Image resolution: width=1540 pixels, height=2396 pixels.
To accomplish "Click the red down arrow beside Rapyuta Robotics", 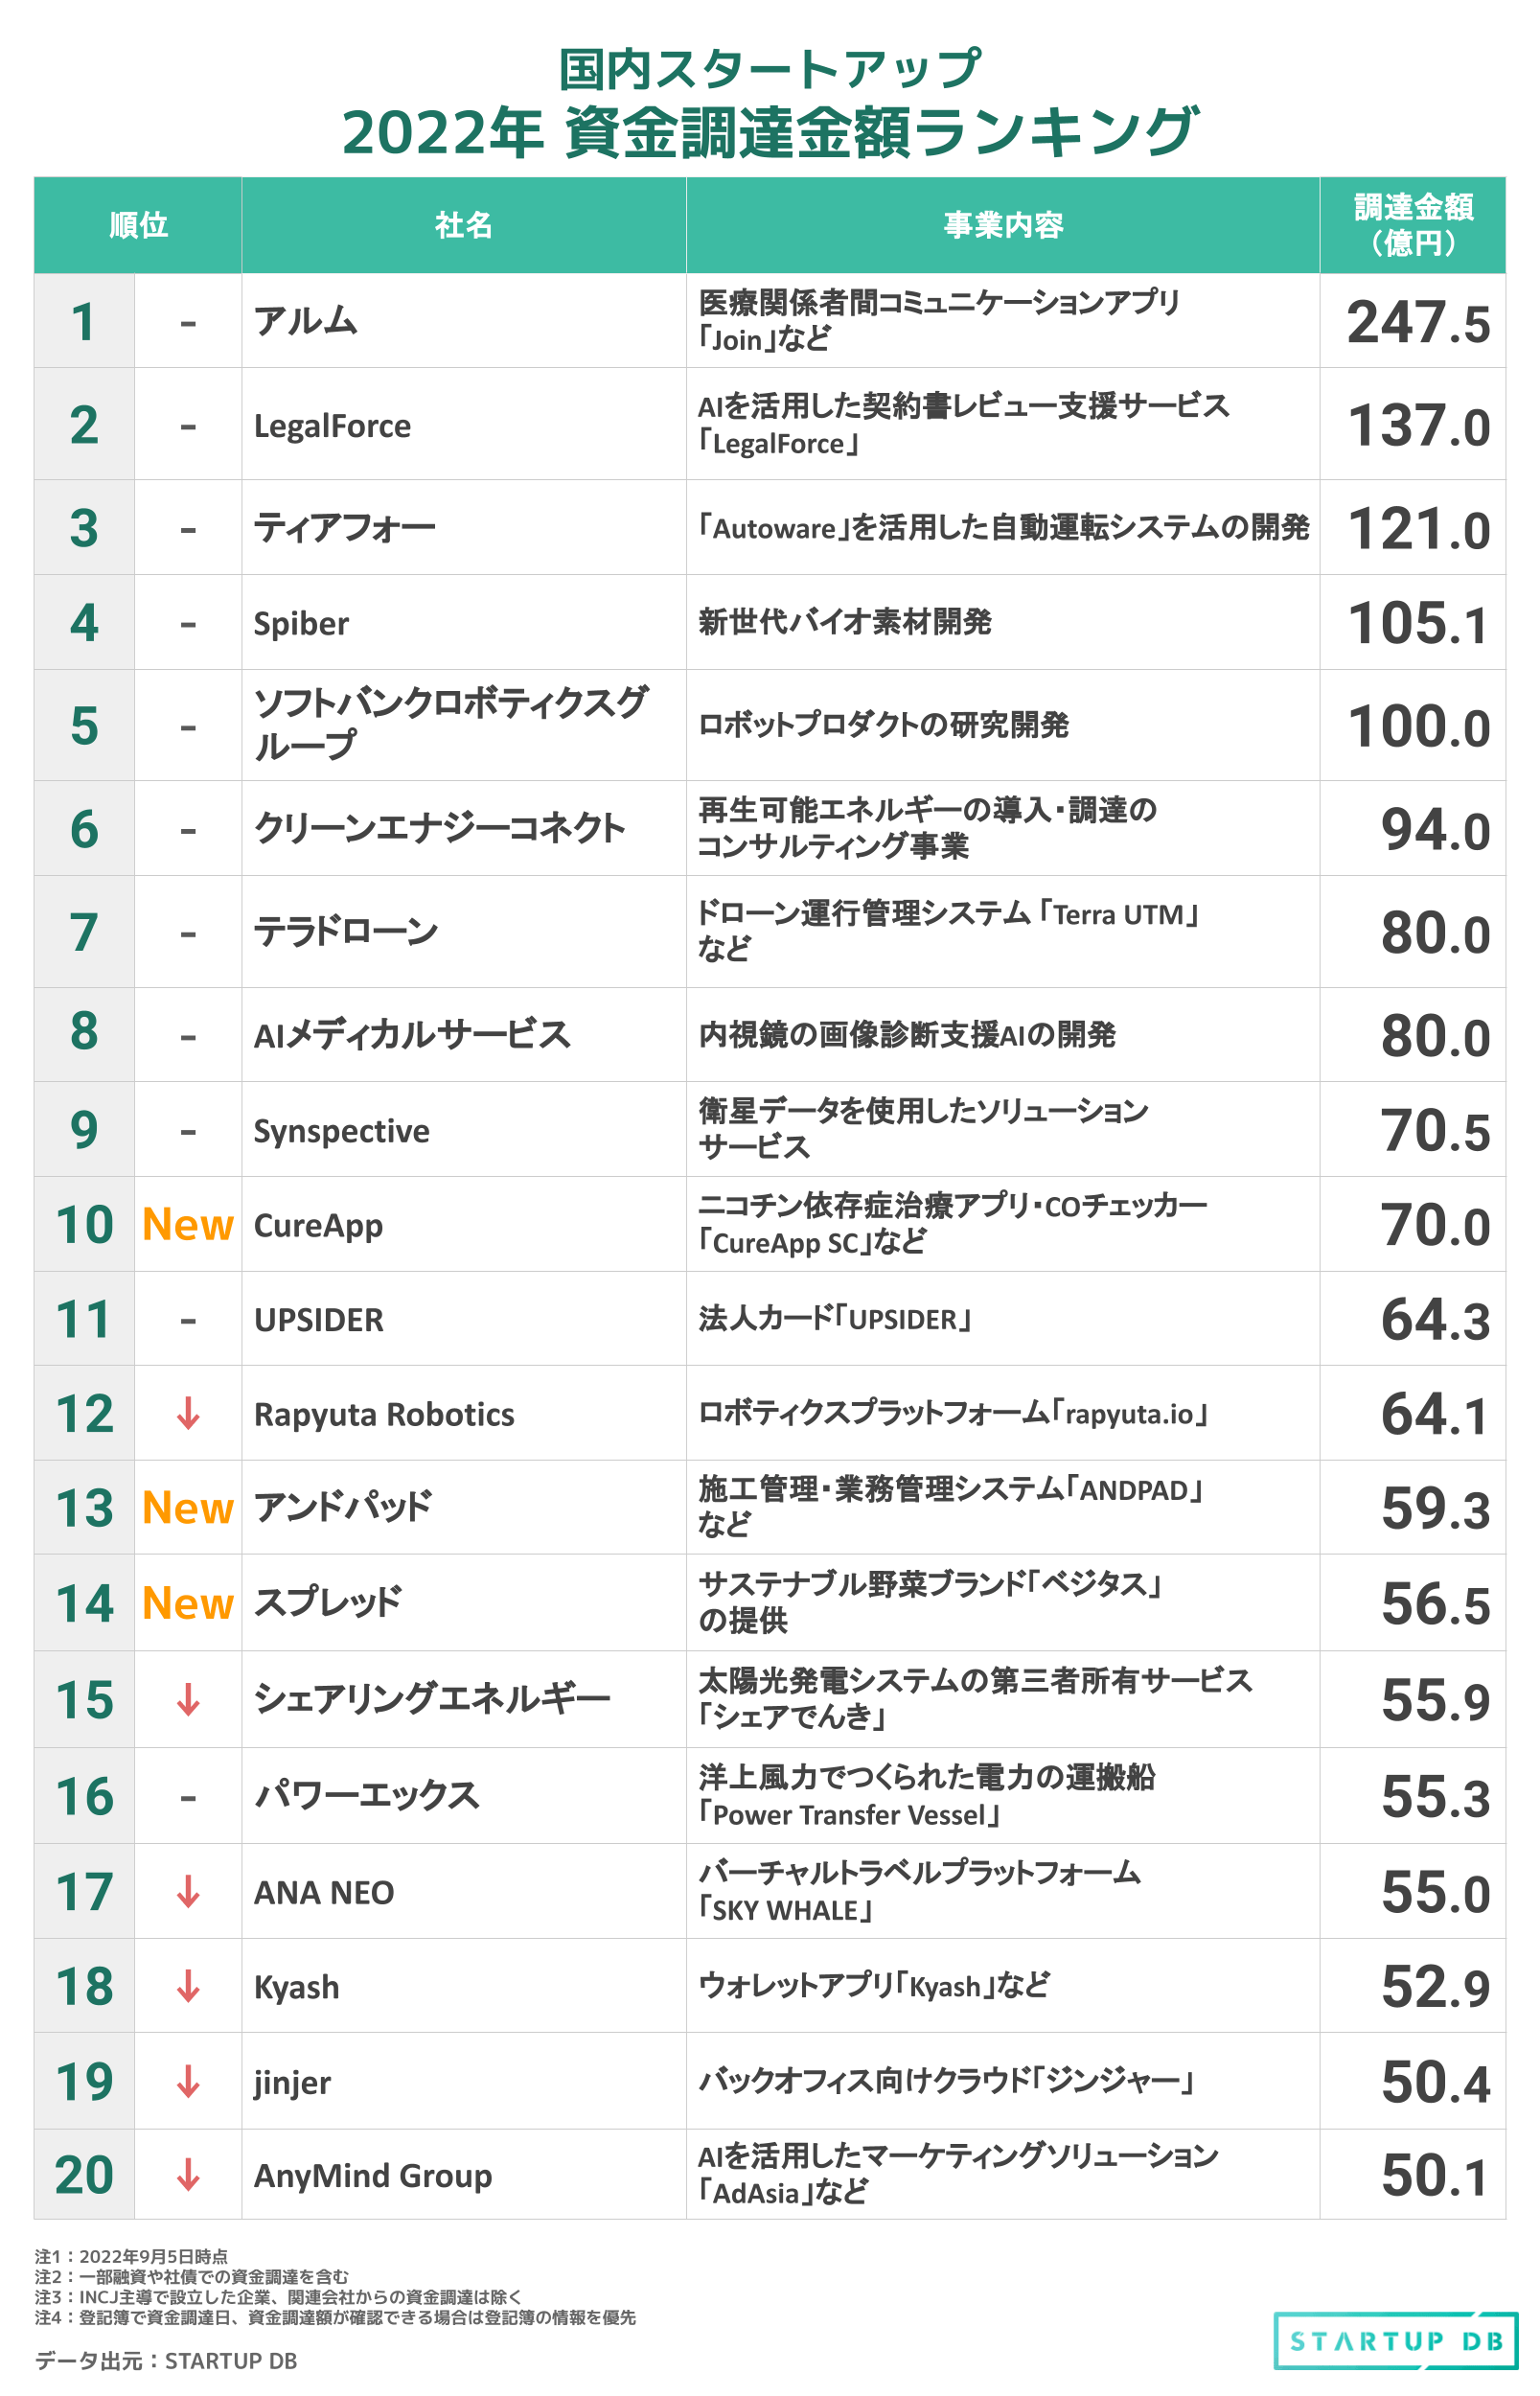I will tap(188, 1413).
